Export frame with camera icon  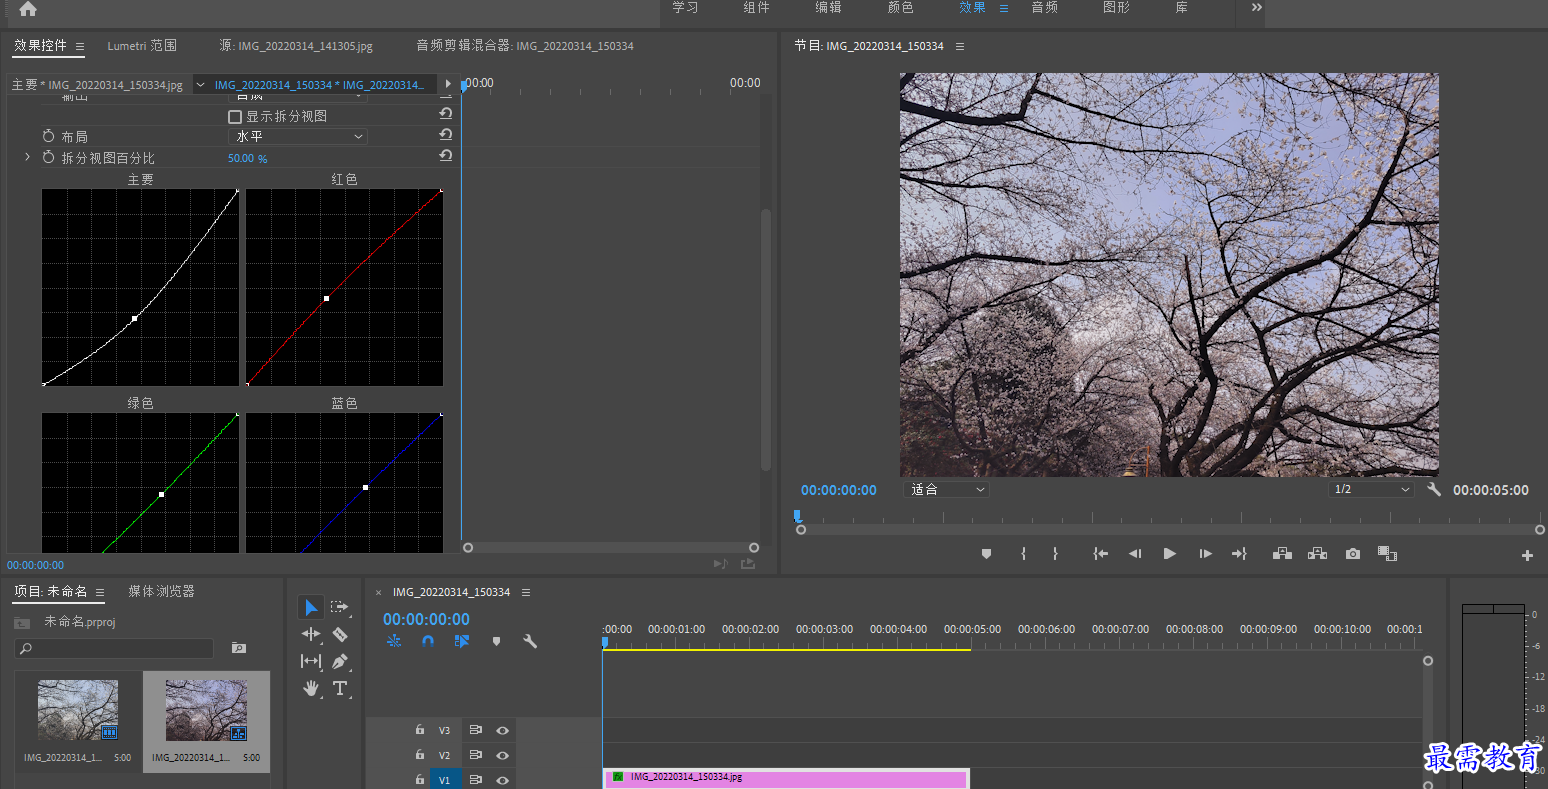[1353, 554]
